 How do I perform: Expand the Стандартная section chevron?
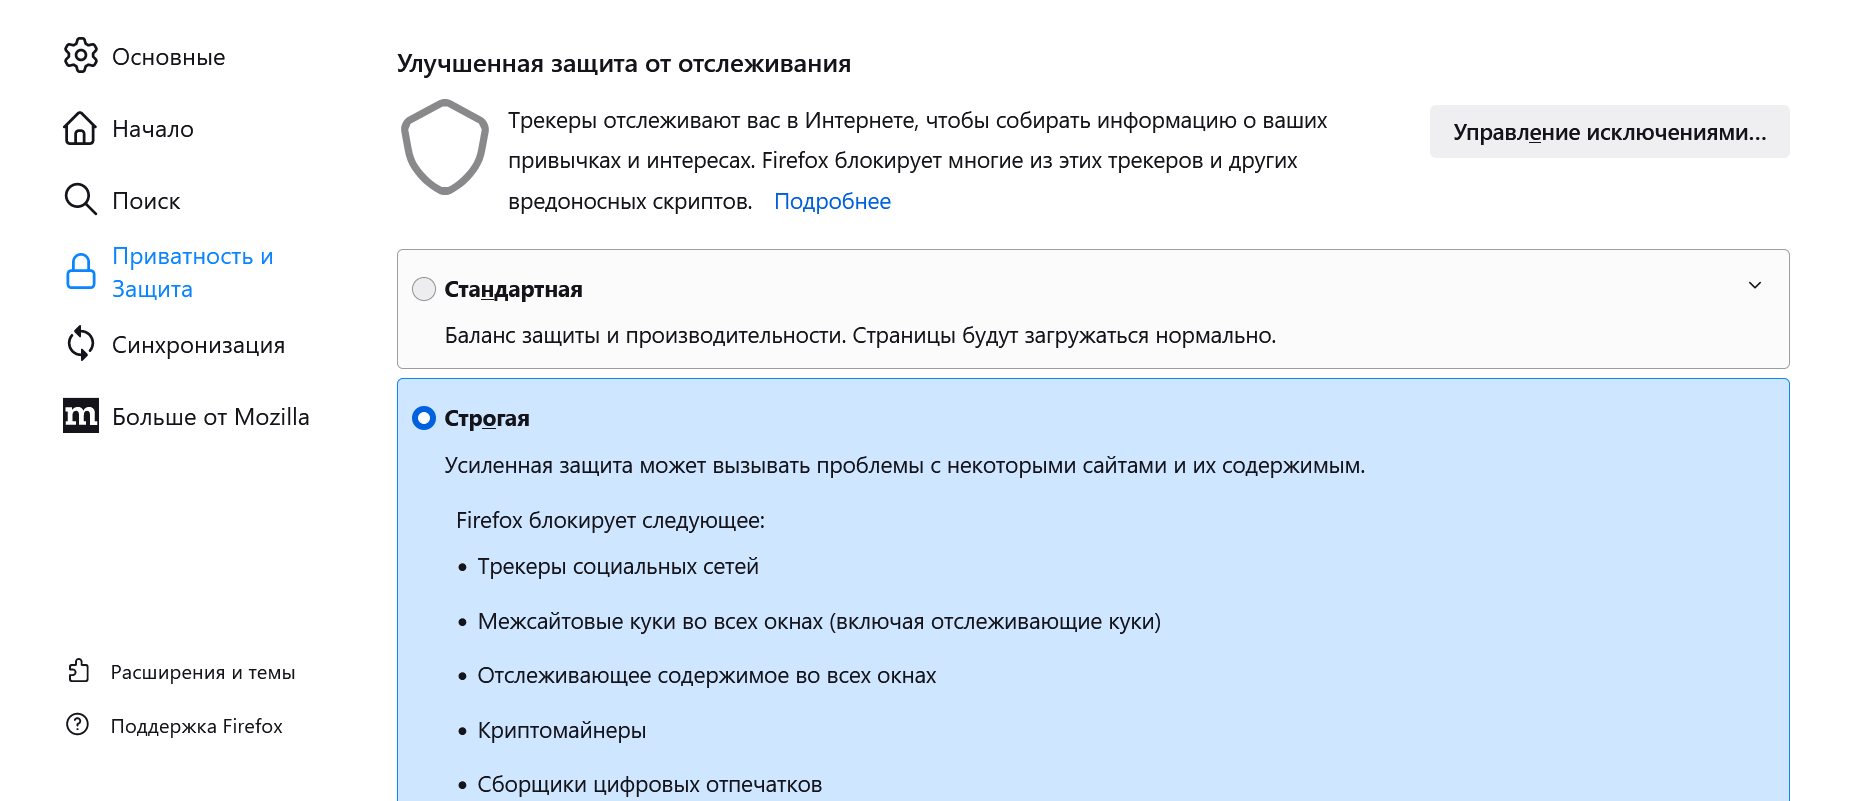[1754, 286]
